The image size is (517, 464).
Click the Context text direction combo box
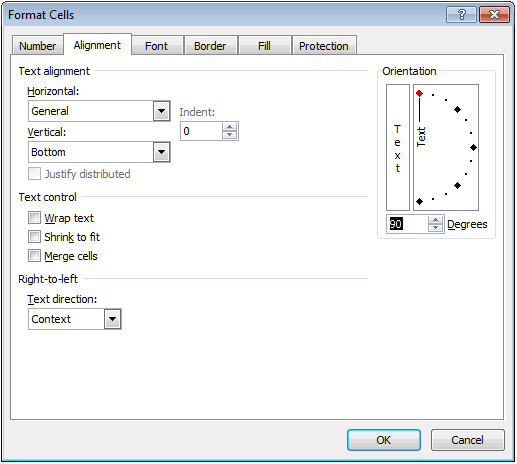75,319
